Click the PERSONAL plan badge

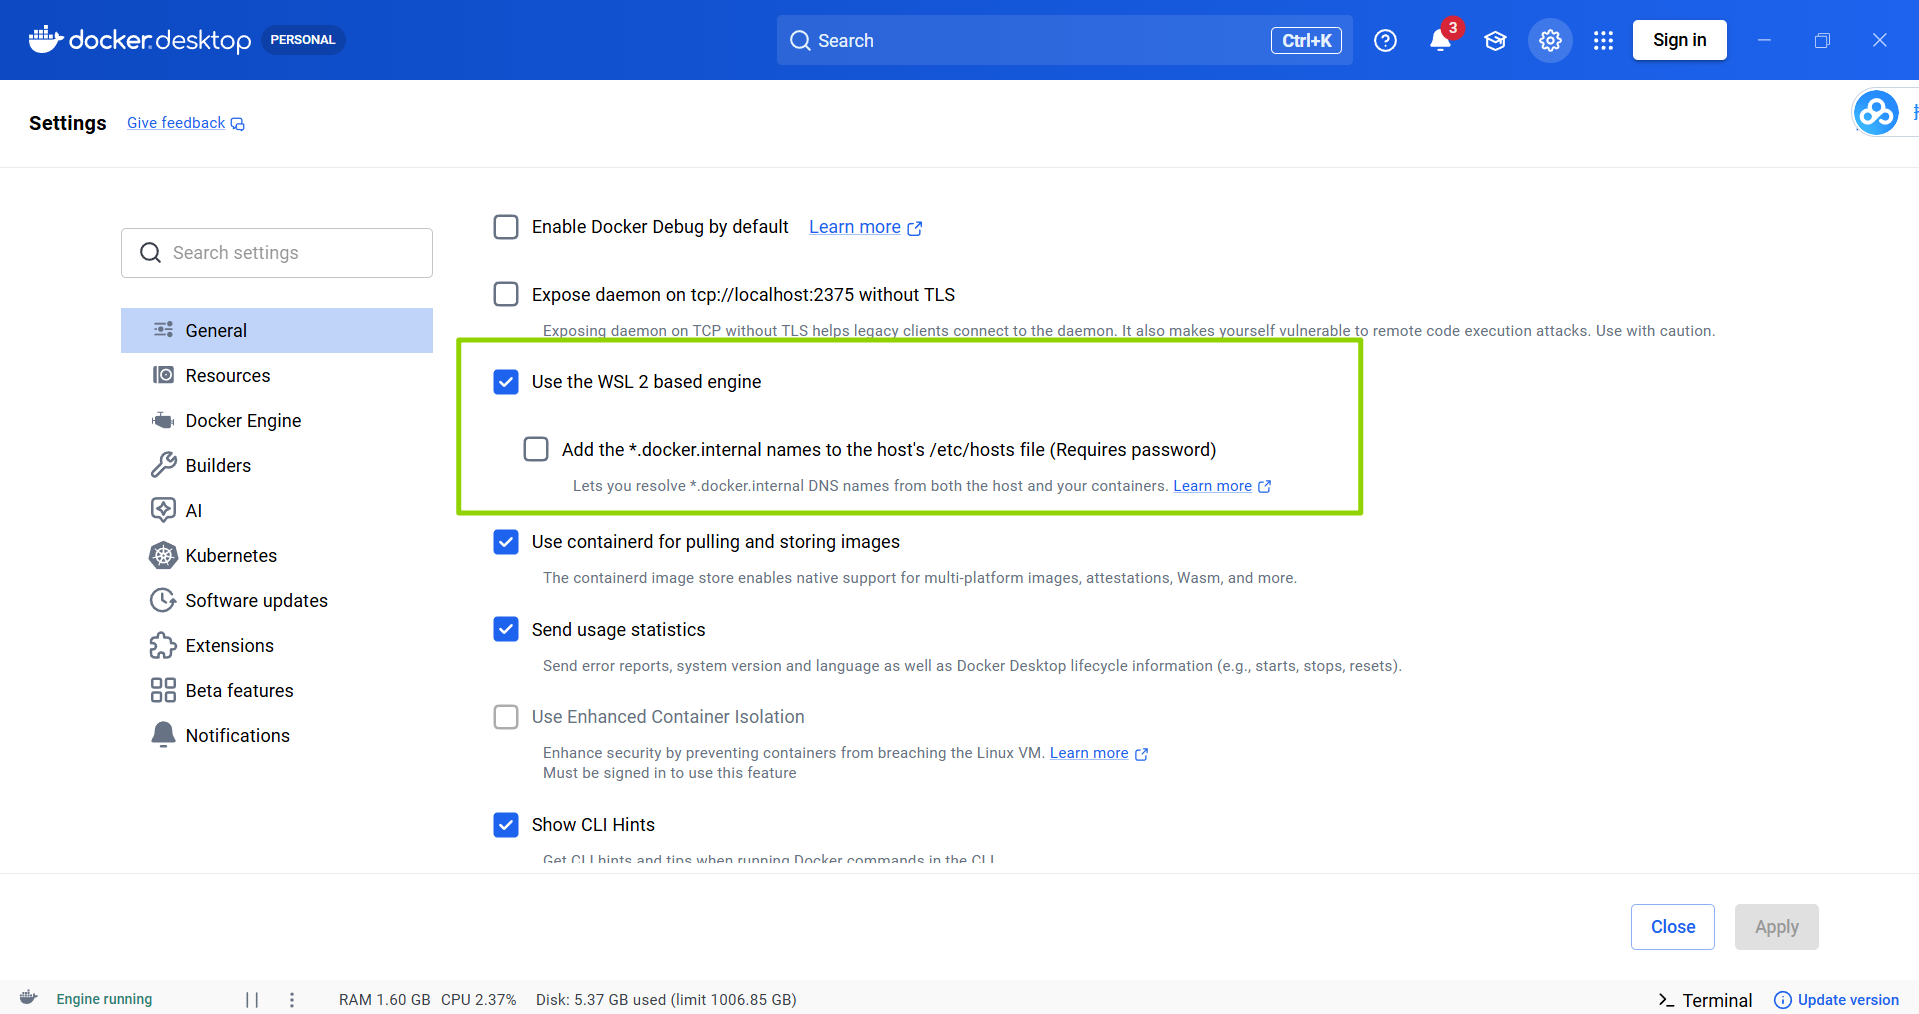click(303, 40)
